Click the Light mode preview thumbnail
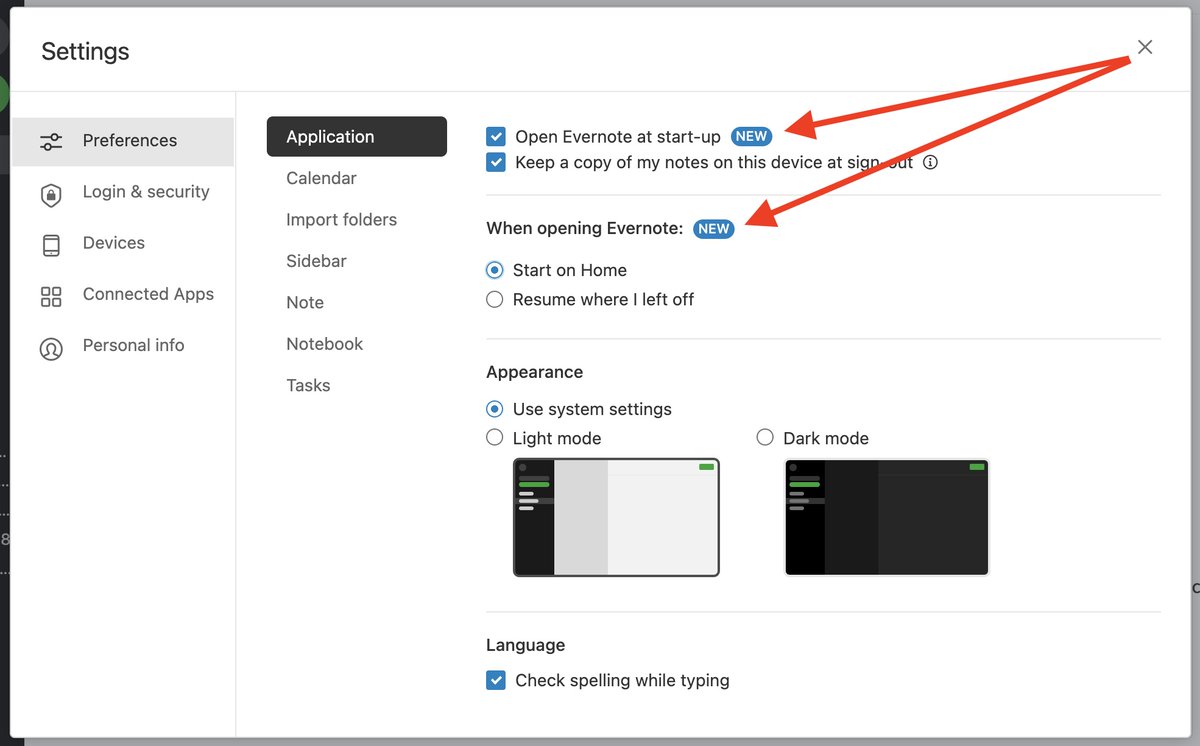 616,518
